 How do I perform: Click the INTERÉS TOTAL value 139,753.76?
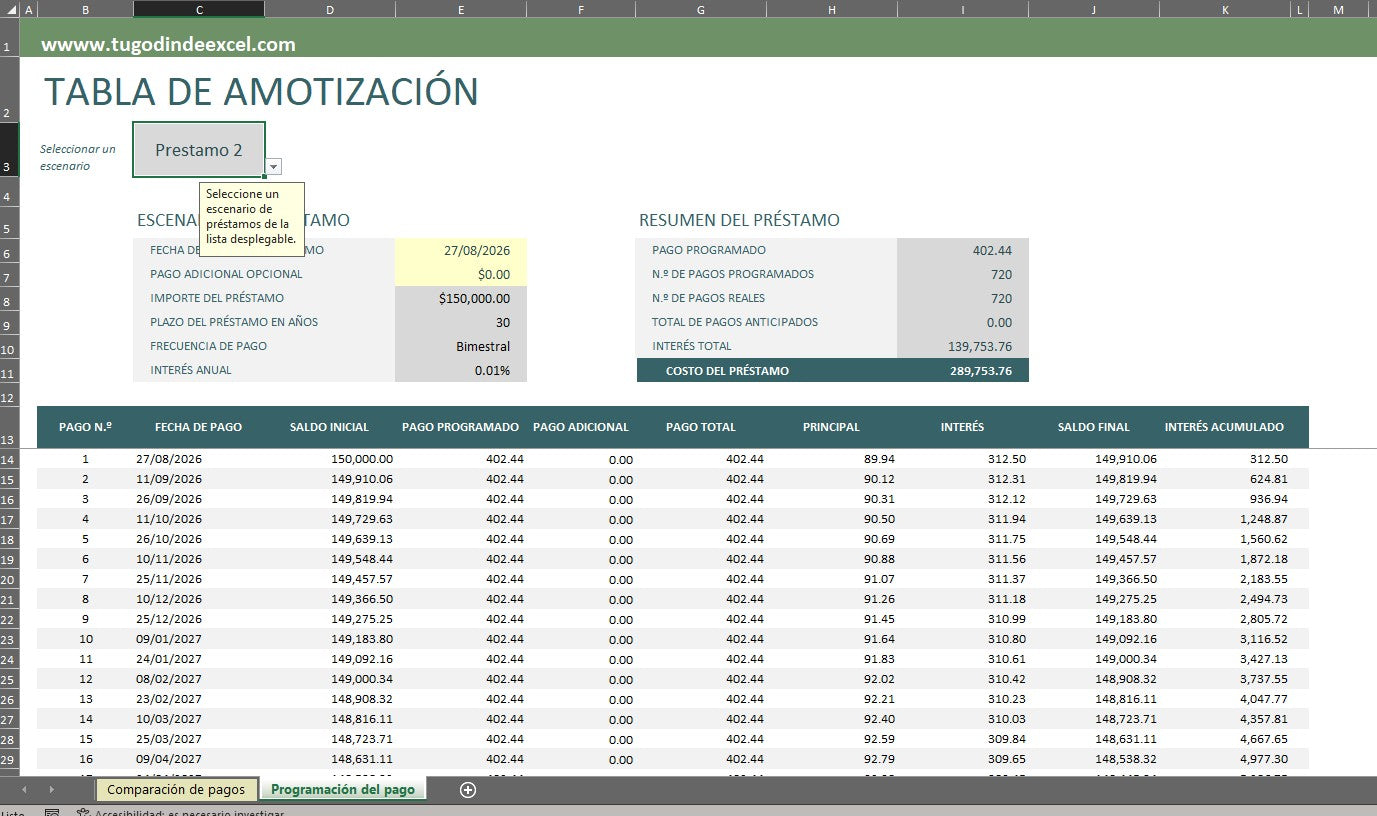(x=963, y=346)
